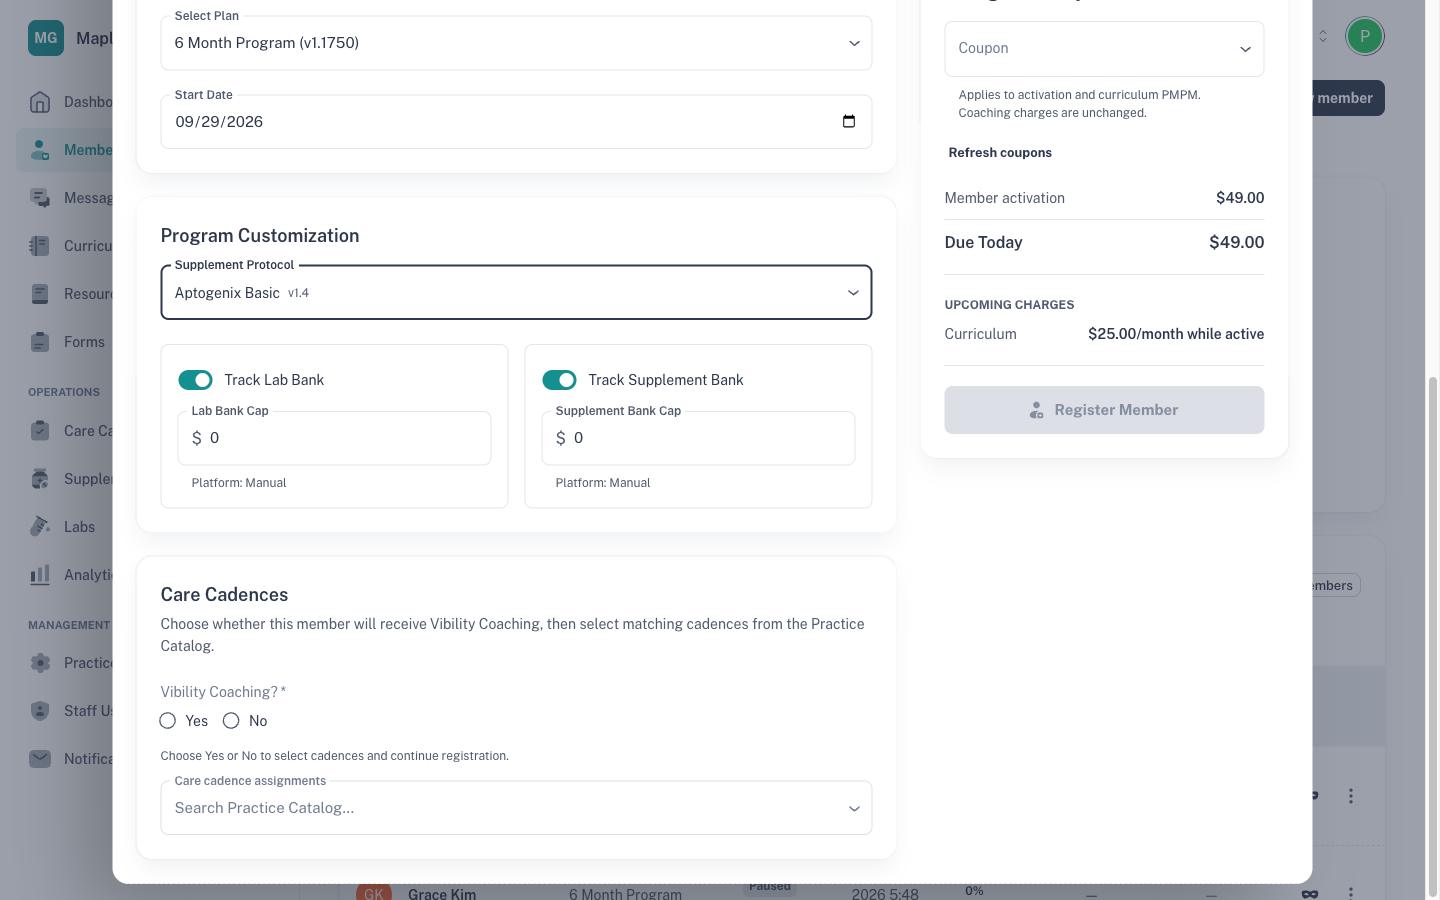Image resolution: width=1440 pixels, height=900 pixels.
Task: Open the Coupon dropdown
Action: [x=1104, y=49]
